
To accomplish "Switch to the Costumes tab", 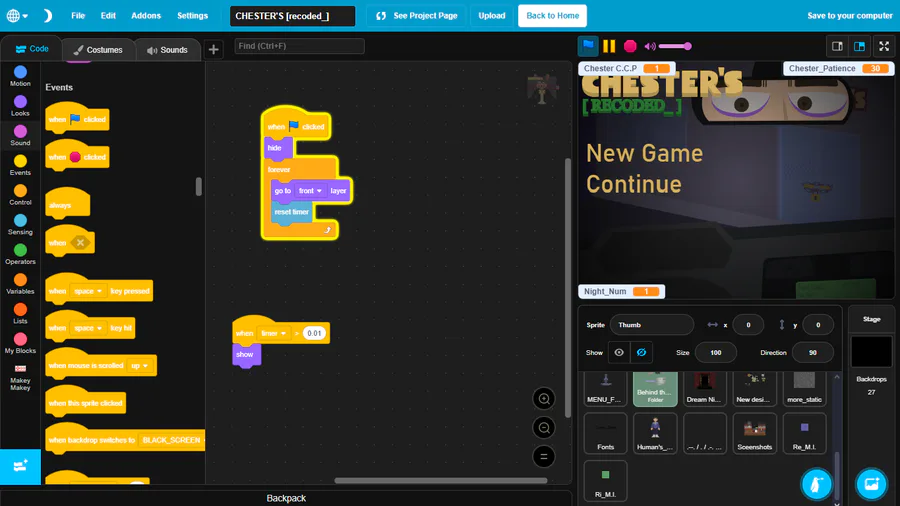I will pyautogui.click(x=98, y=50).
